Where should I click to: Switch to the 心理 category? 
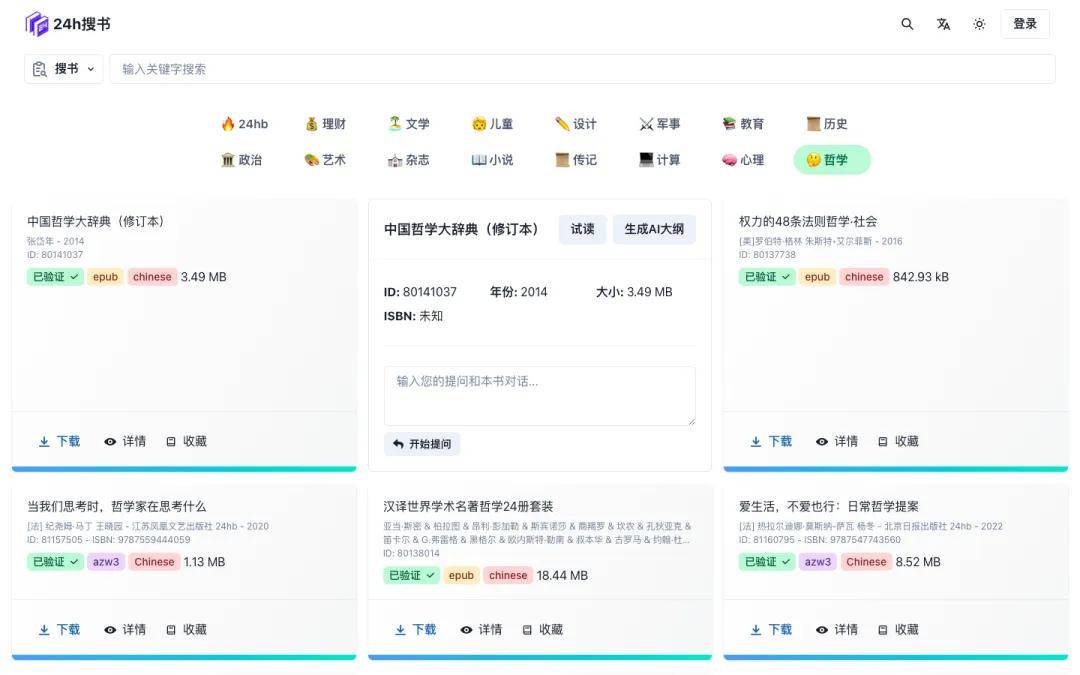(743, 159)
